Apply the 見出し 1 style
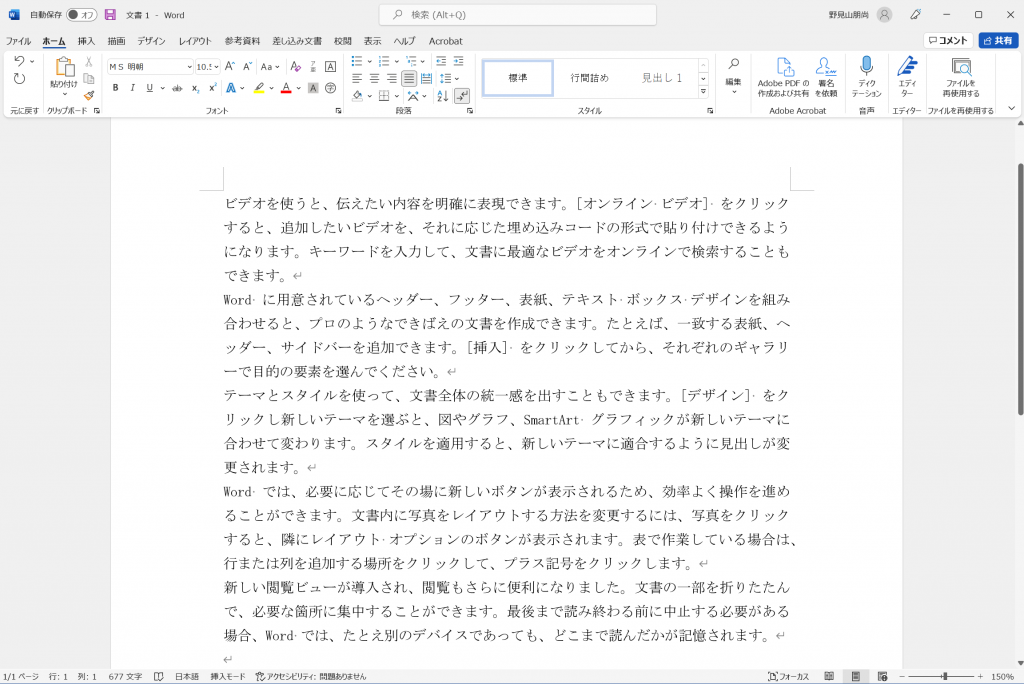 662,78
